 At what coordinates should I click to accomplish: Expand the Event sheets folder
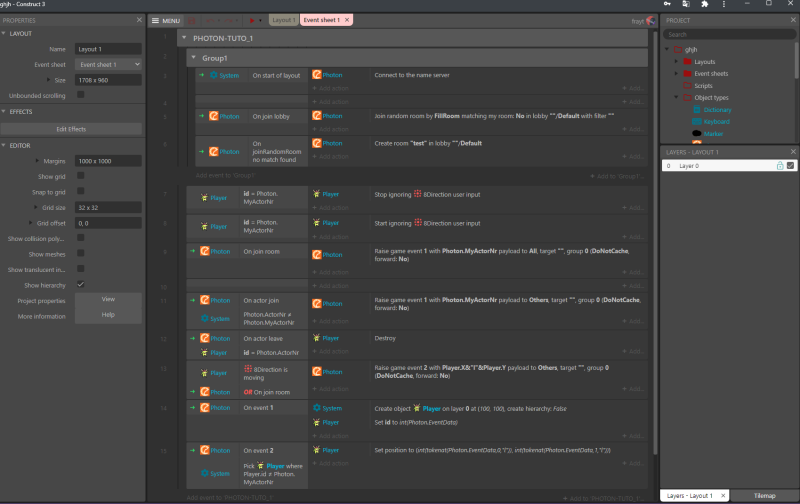(x=677, y=73)
